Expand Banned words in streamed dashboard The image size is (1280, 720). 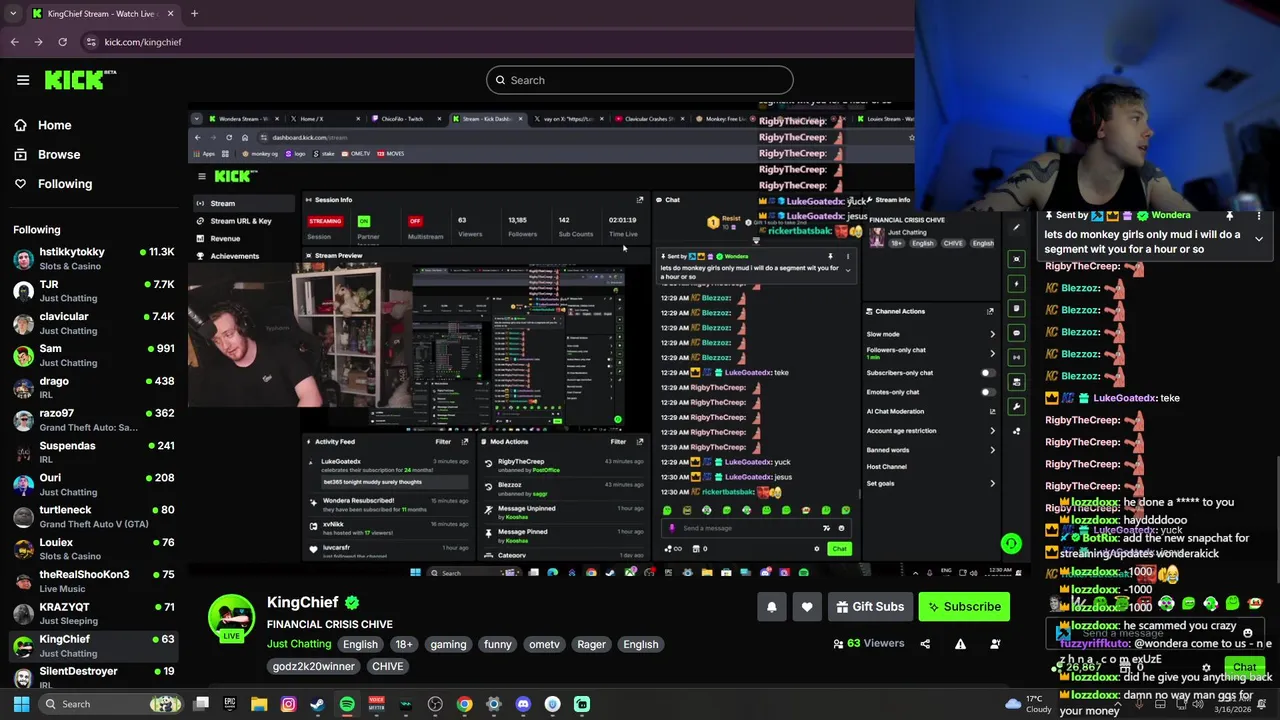(992, 450)
